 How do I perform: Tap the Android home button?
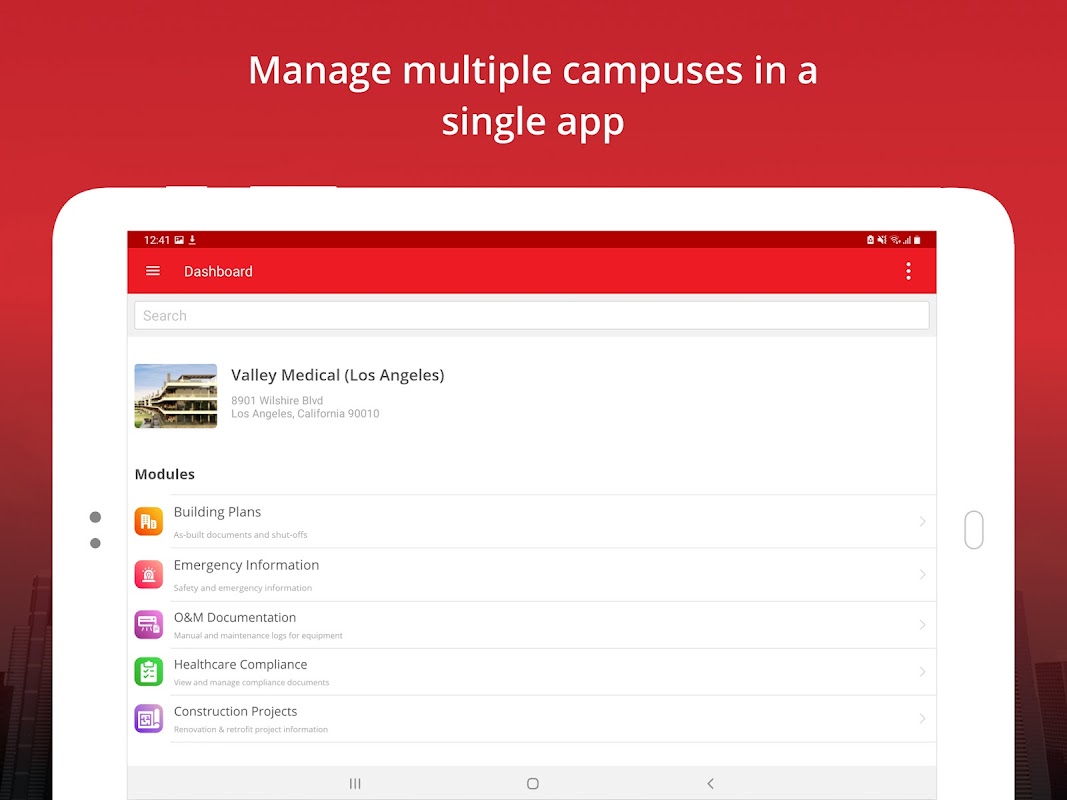[x=533, y=784]
